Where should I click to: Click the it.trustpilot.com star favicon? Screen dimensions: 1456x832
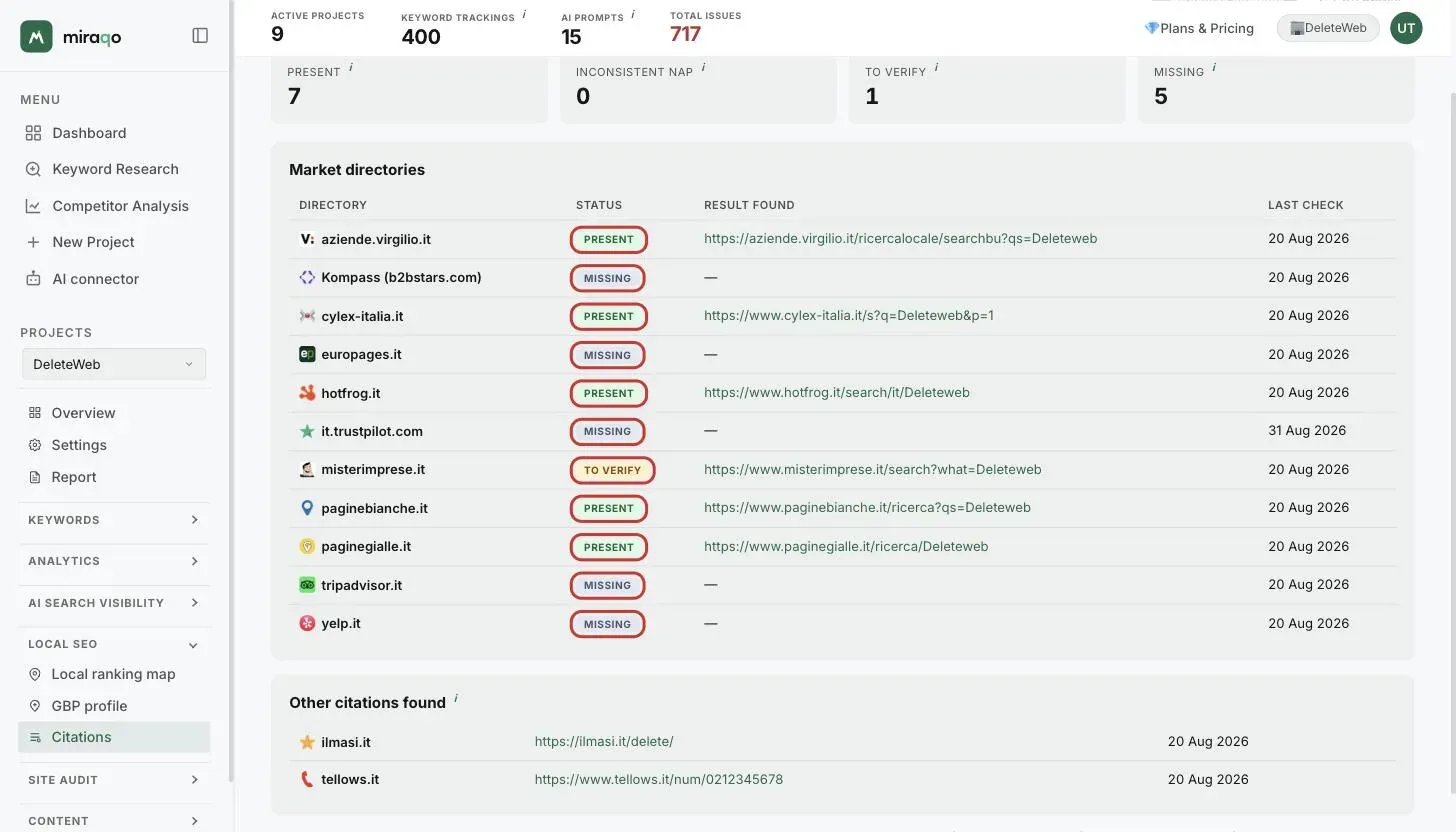307,431
